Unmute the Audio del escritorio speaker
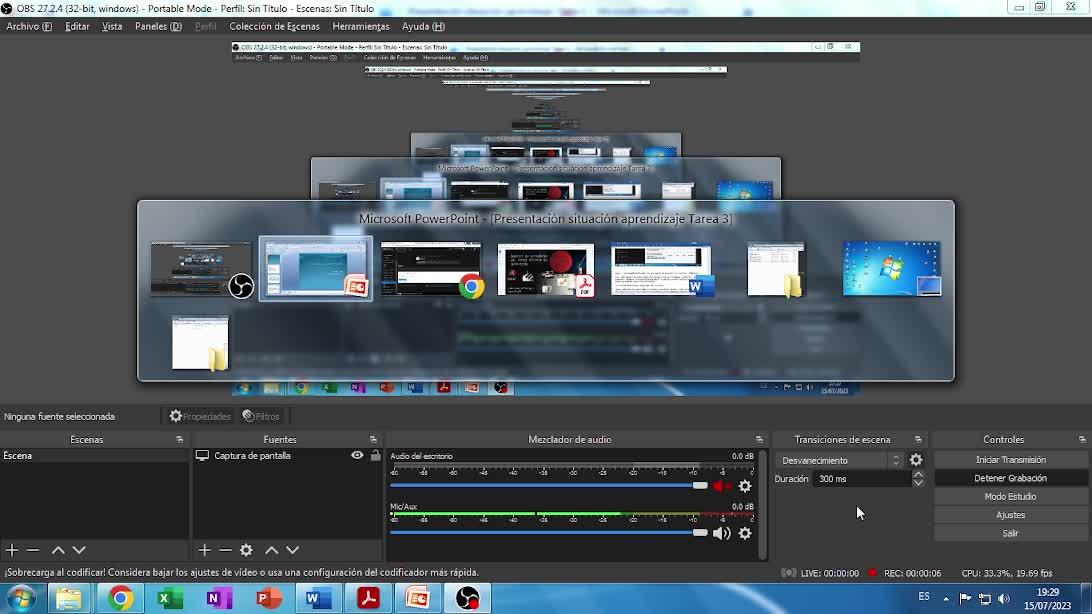The image size is (1092, 614). (721, 486)
